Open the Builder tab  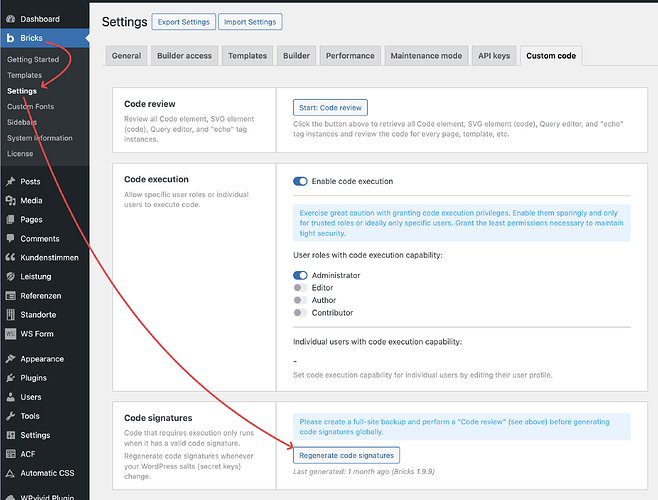coord(296,56)
